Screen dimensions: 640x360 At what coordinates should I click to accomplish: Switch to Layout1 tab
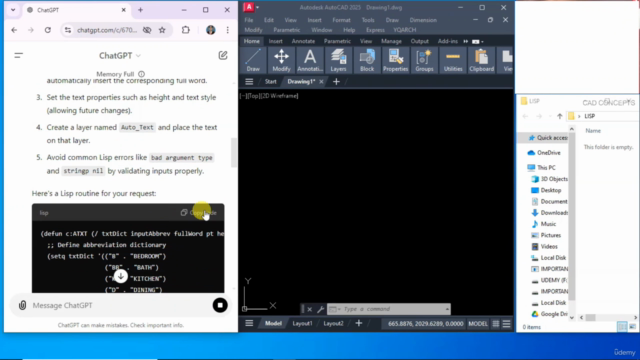pyautogui.click(x=302, y=323)
